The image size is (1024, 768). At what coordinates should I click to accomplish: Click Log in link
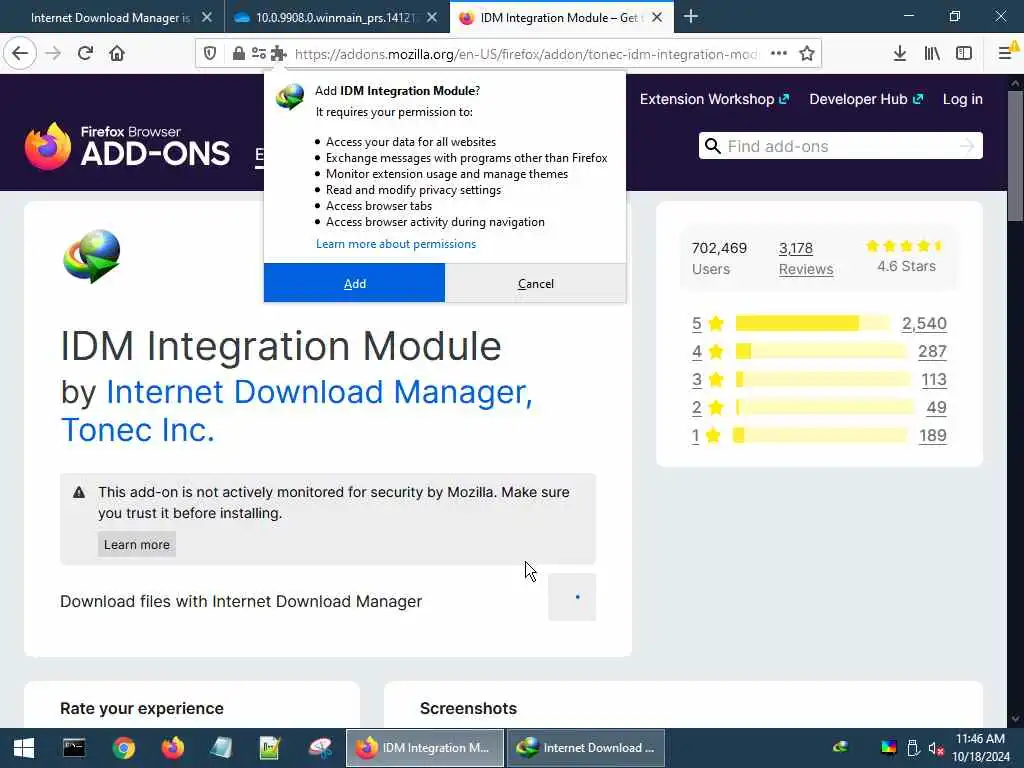click(x=963, y=99)
